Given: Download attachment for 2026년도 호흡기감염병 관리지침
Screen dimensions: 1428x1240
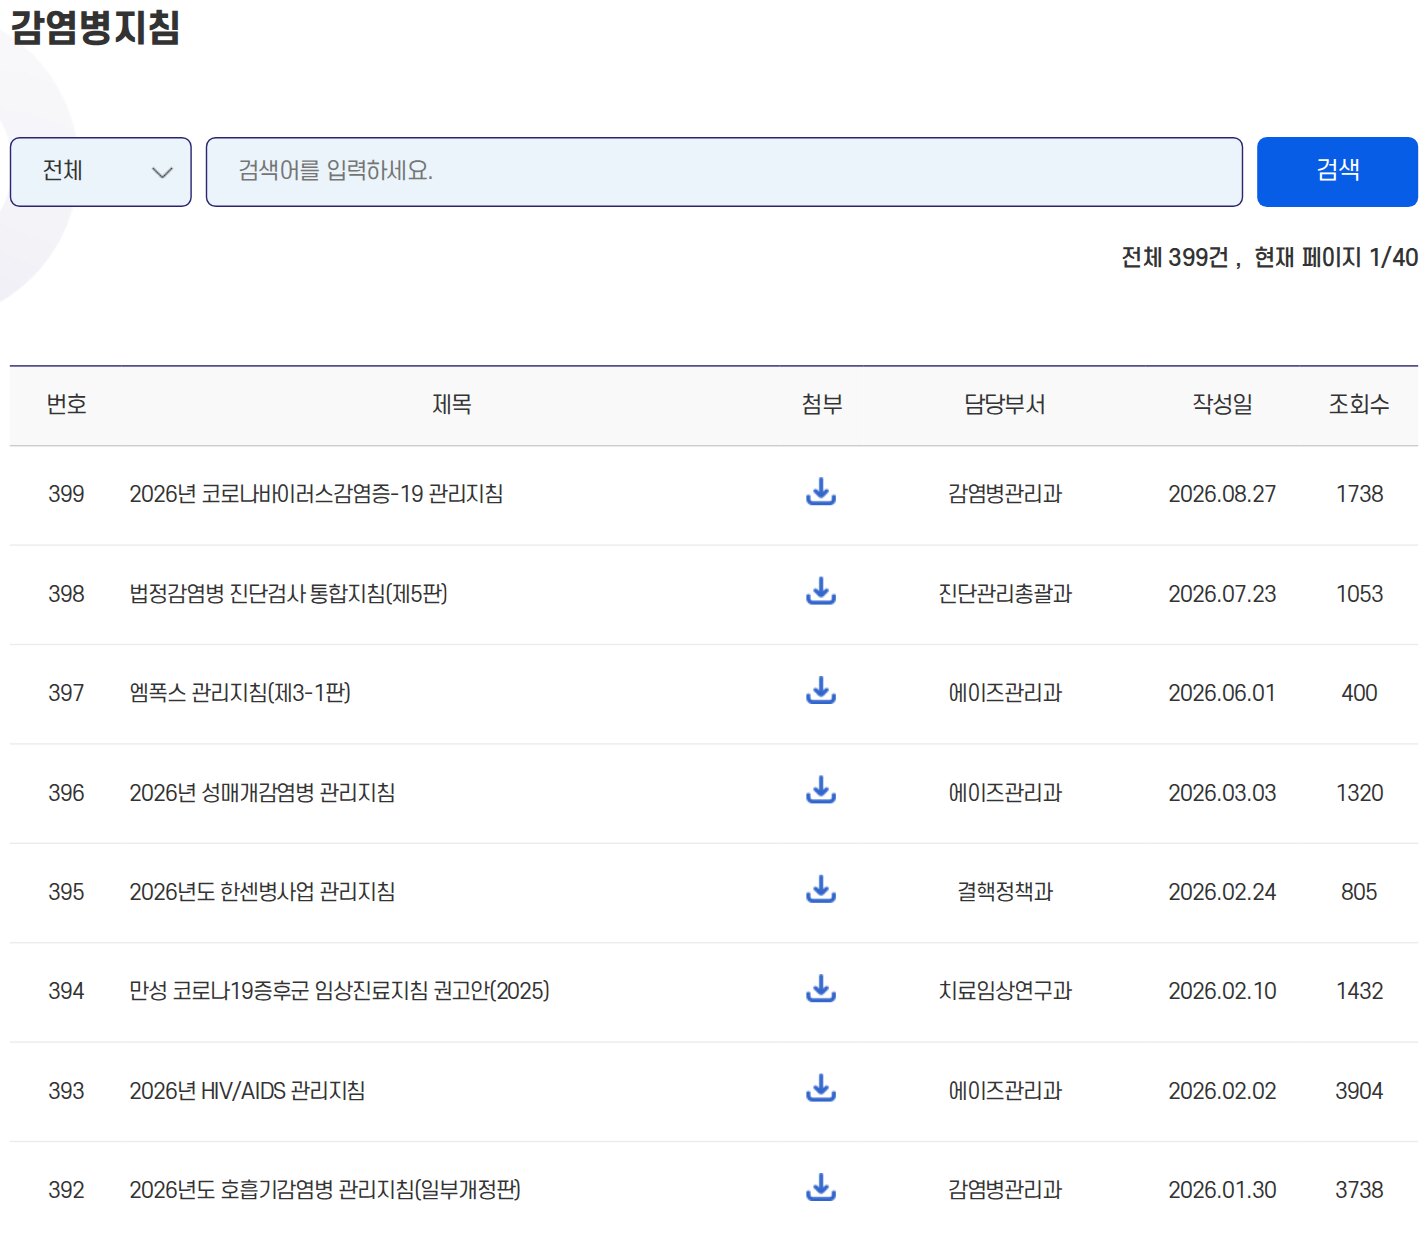Looking at the screenshot, I should click(821, 1188).
